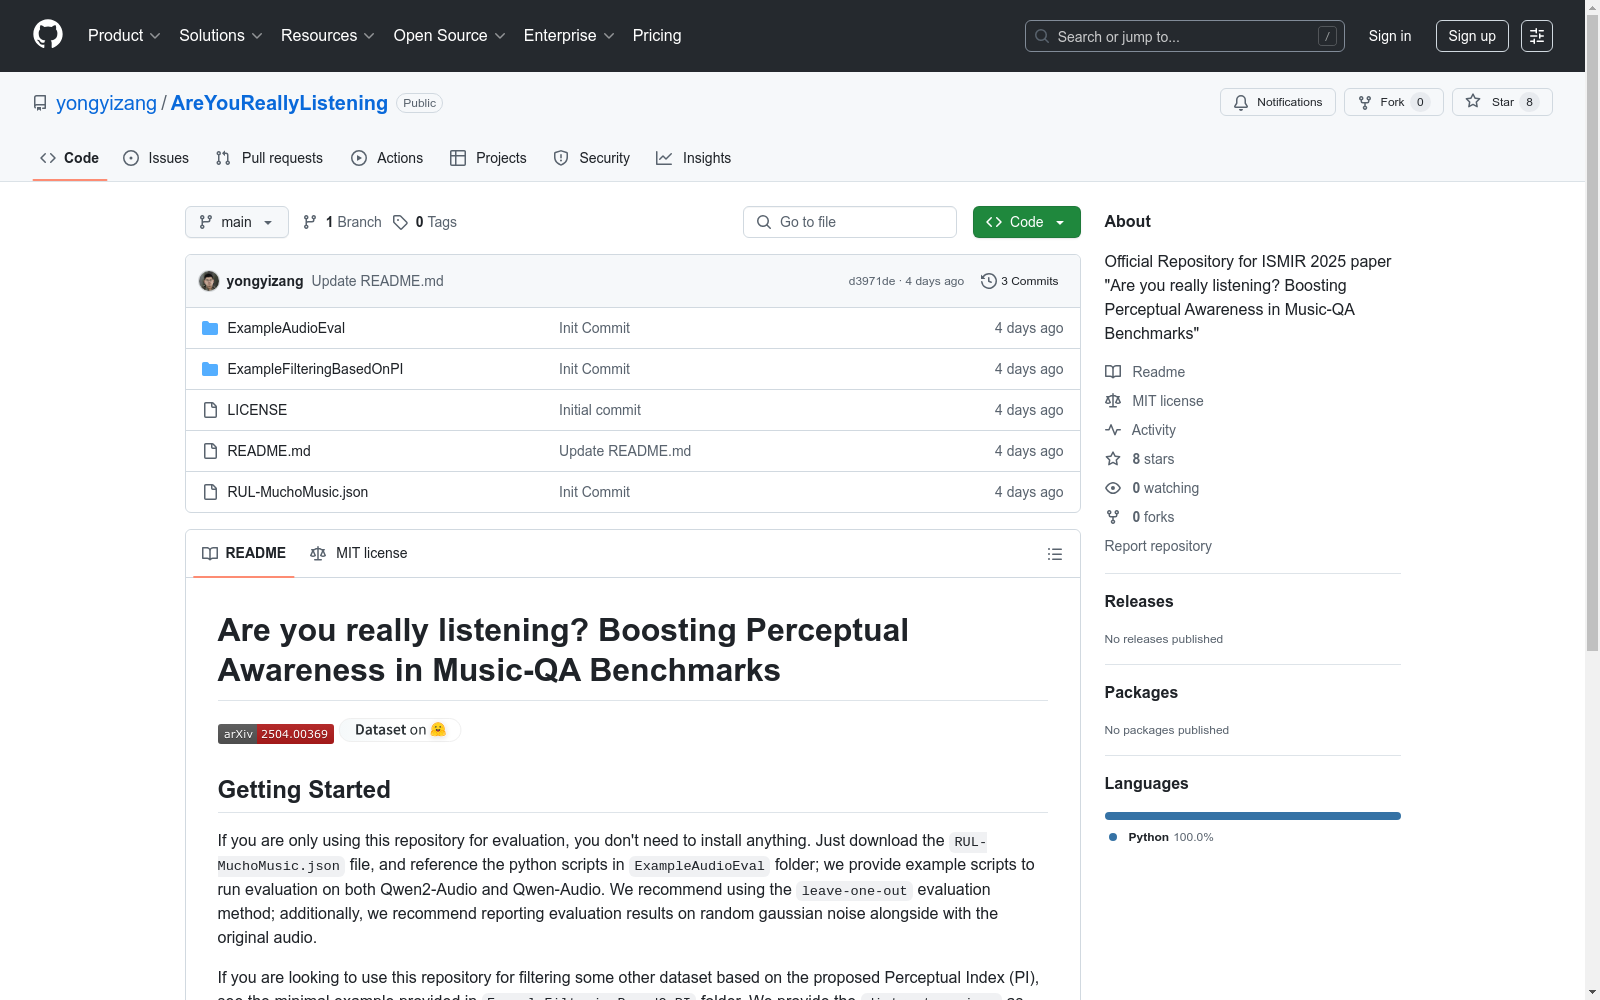Click the history clock icon by 3 Commits
Image resolution: width=1600 pixels, height=1000 pixels.
[x=989, y=281]
